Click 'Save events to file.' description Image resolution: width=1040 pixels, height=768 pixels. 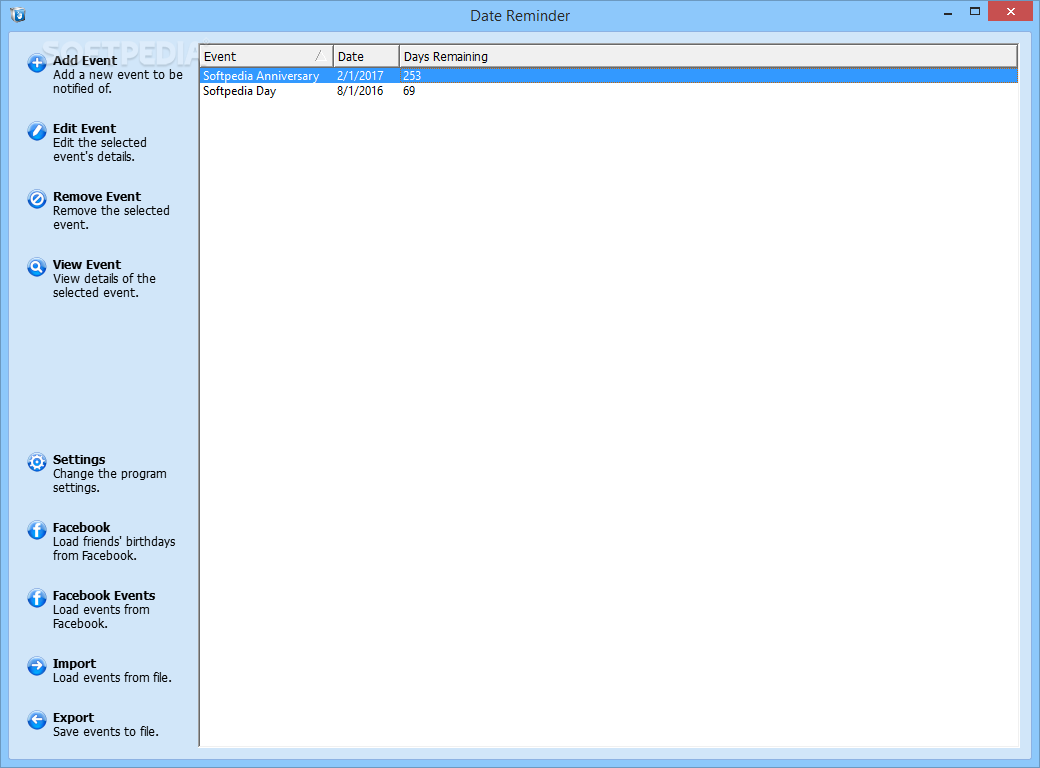(x=105, y=732)
